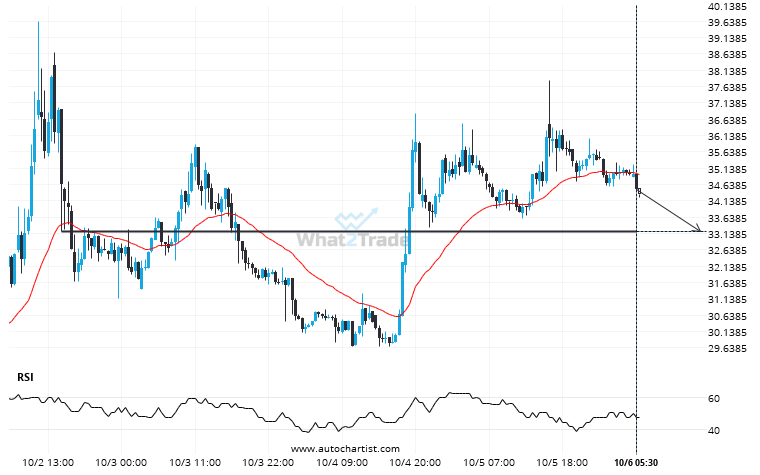Click the 29.6385 price axis label

727,349
